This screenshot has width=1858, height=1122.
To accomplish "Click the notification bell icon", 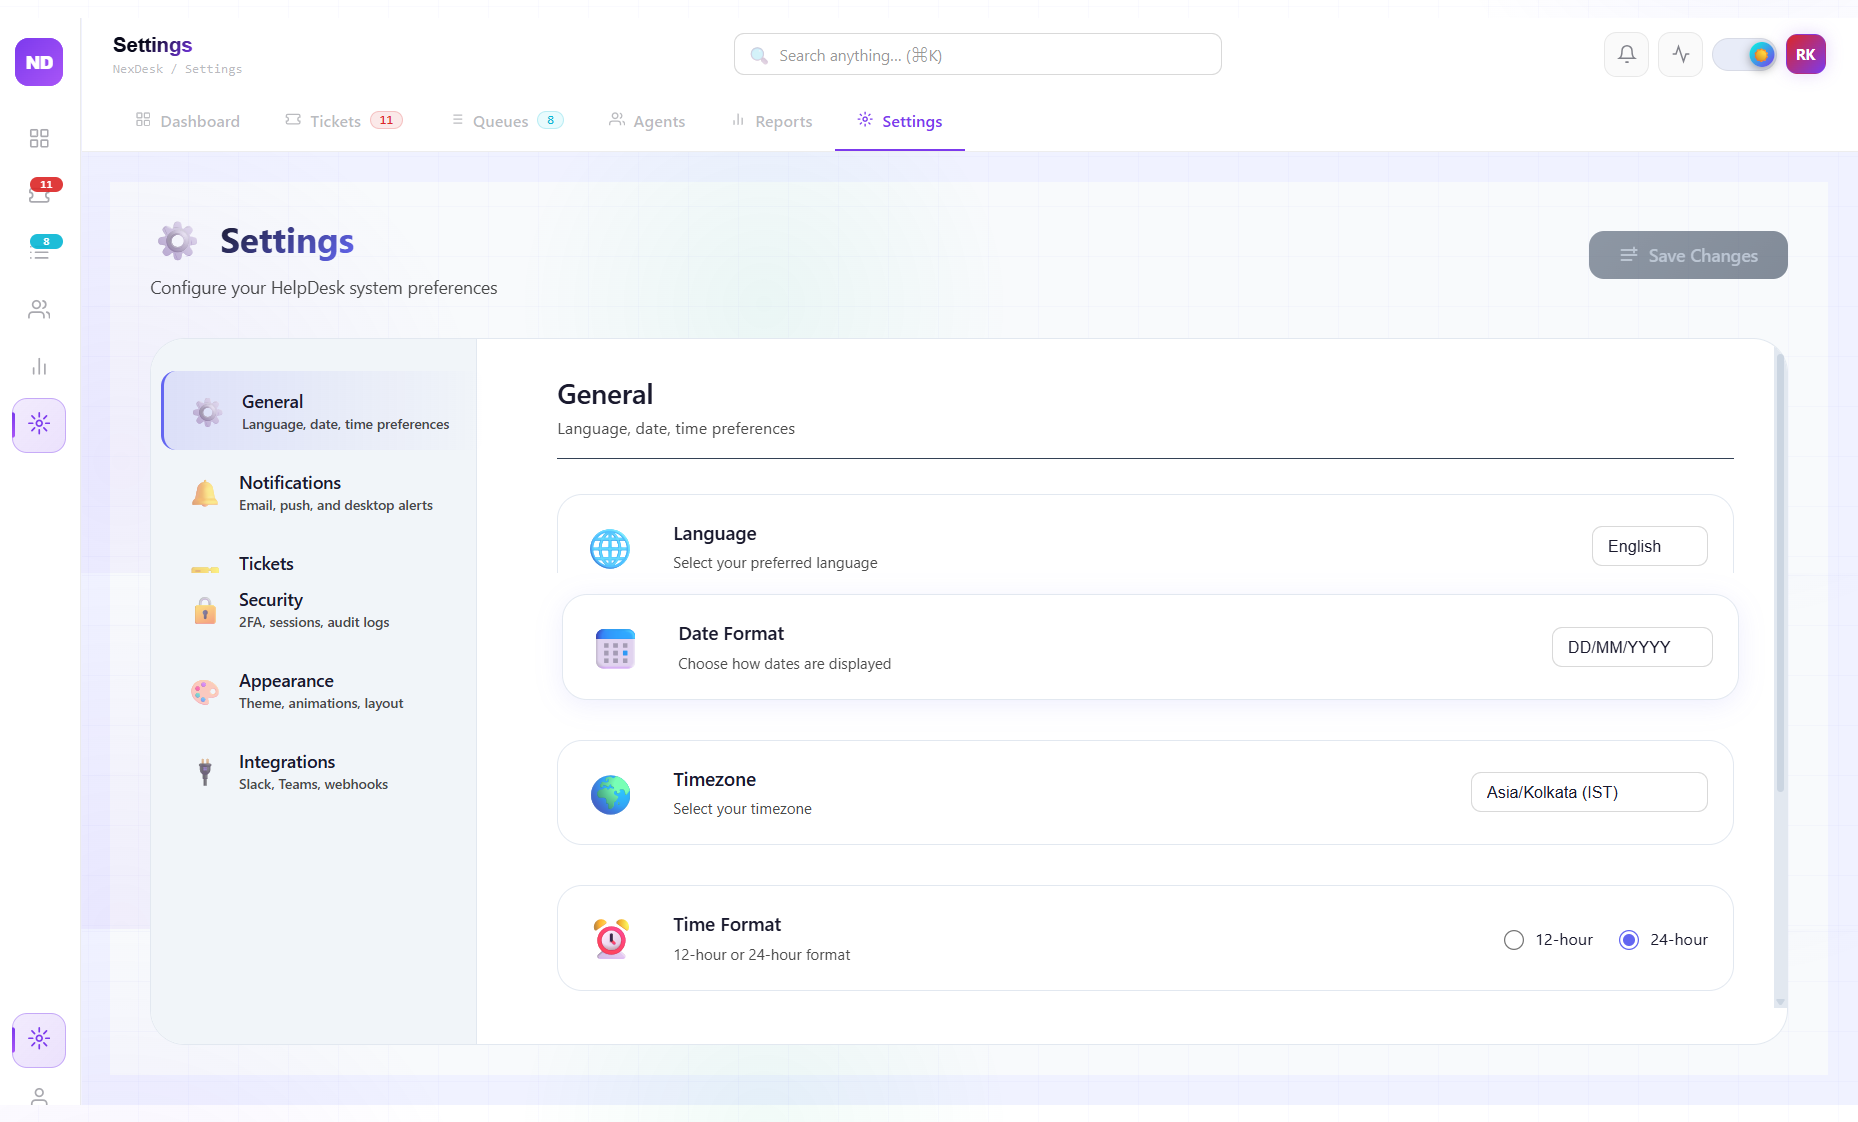I will pos(1626,54).
